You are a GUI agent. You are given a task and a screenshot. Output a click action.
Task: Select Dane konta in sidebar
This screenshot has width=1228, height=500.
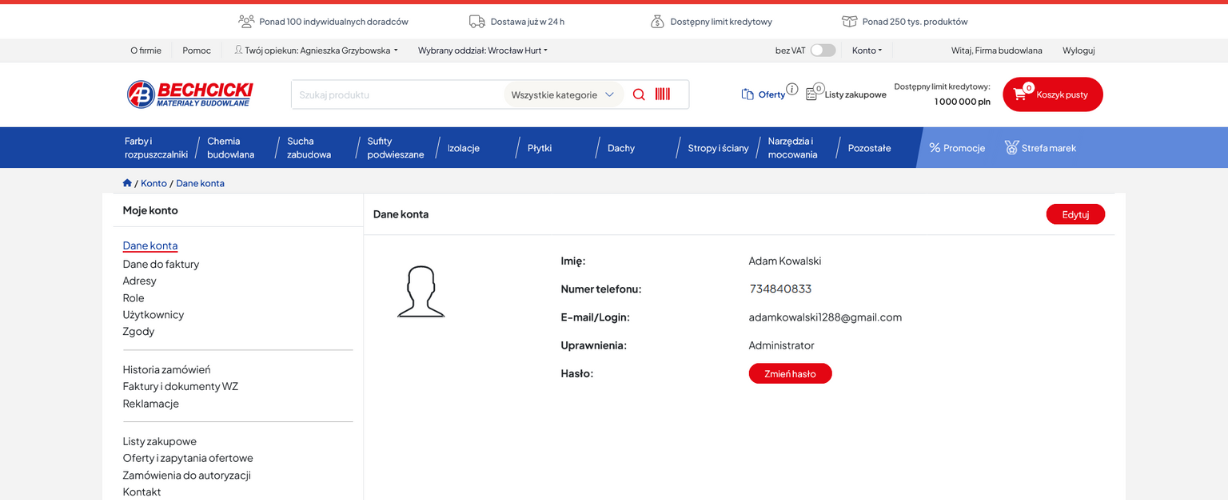coord(150,245)
